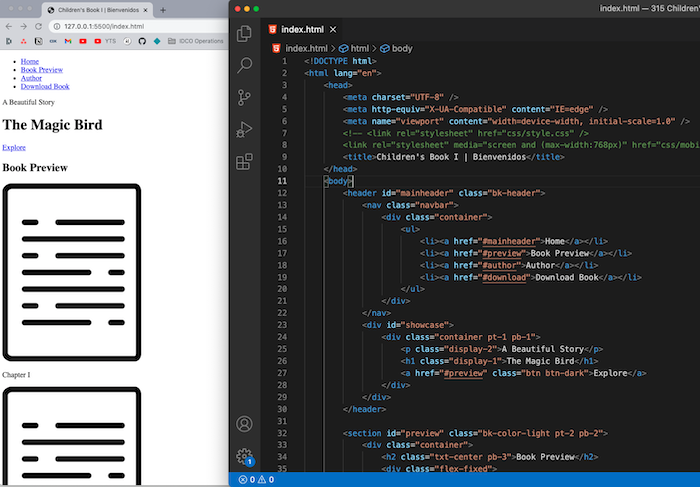This screenshot has height=487, width=700.
Task: Click the errors and warnings status indicator
Action: (x=256, y=479)
